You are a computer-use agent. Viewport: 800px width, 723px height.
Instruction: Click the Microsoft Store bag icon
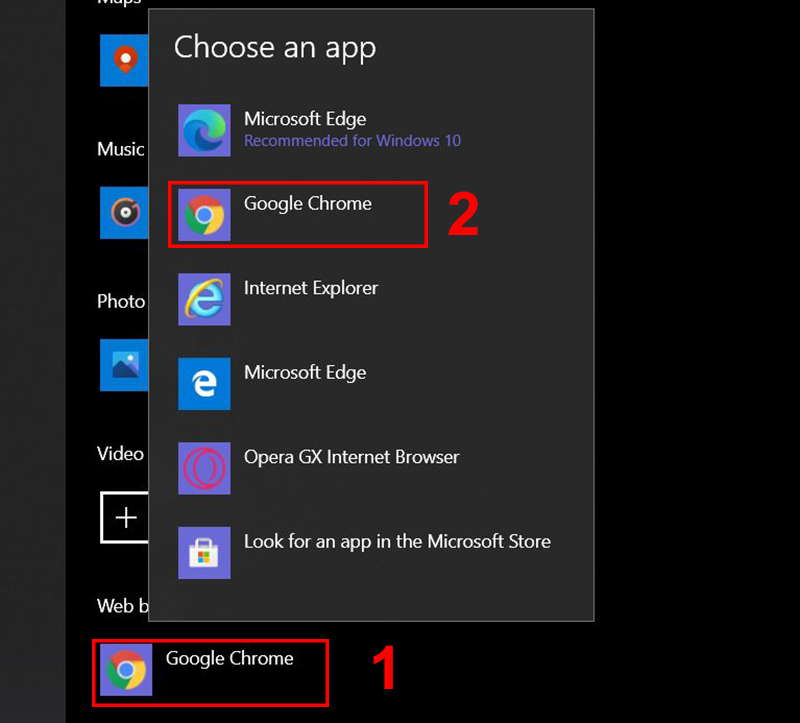click(x=204, y=553)
